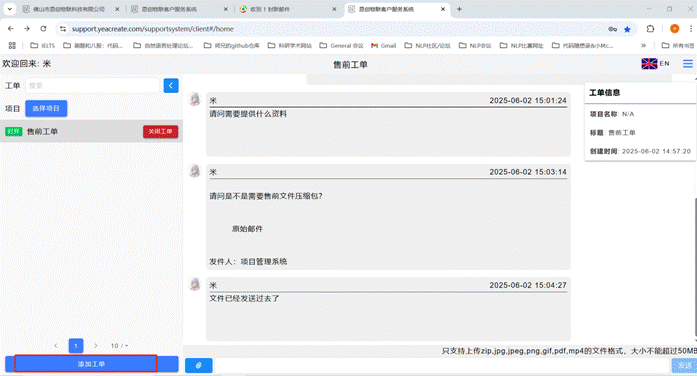Click the avatar beside the 15:01:24 message
The image size is (697, 376).
[195, 99]
